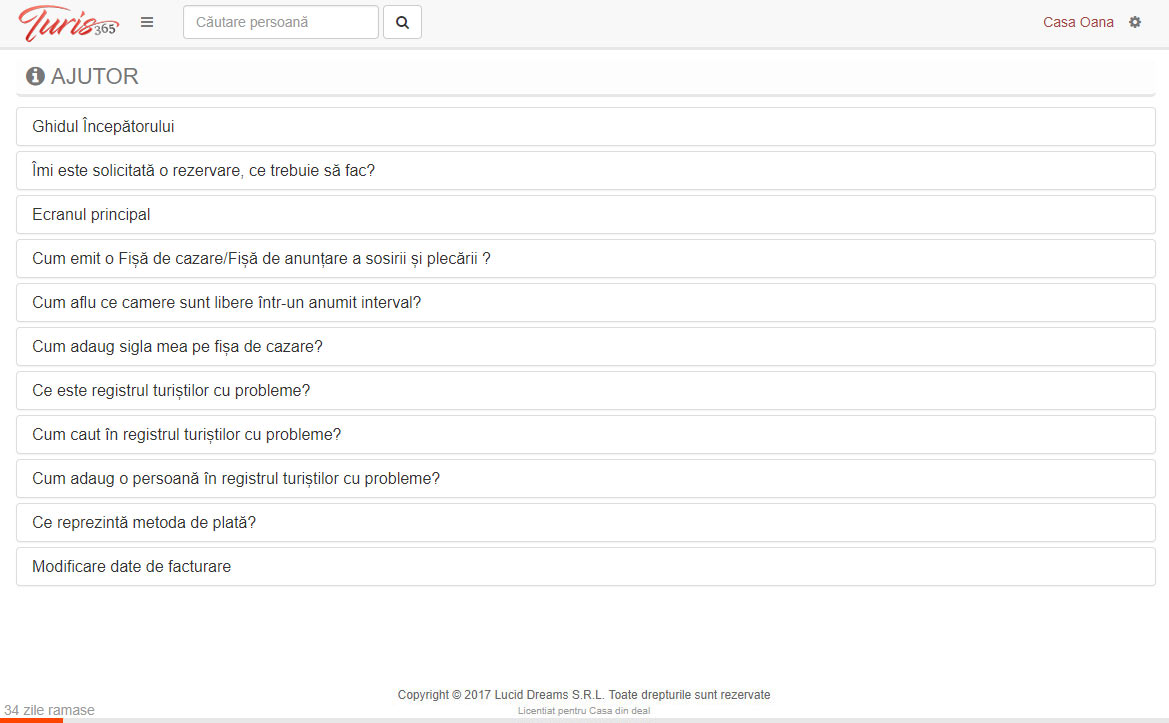Expand Modificare date de facturare section
The height and width of the screenshot is (723, 1169).
pos(586,566)
